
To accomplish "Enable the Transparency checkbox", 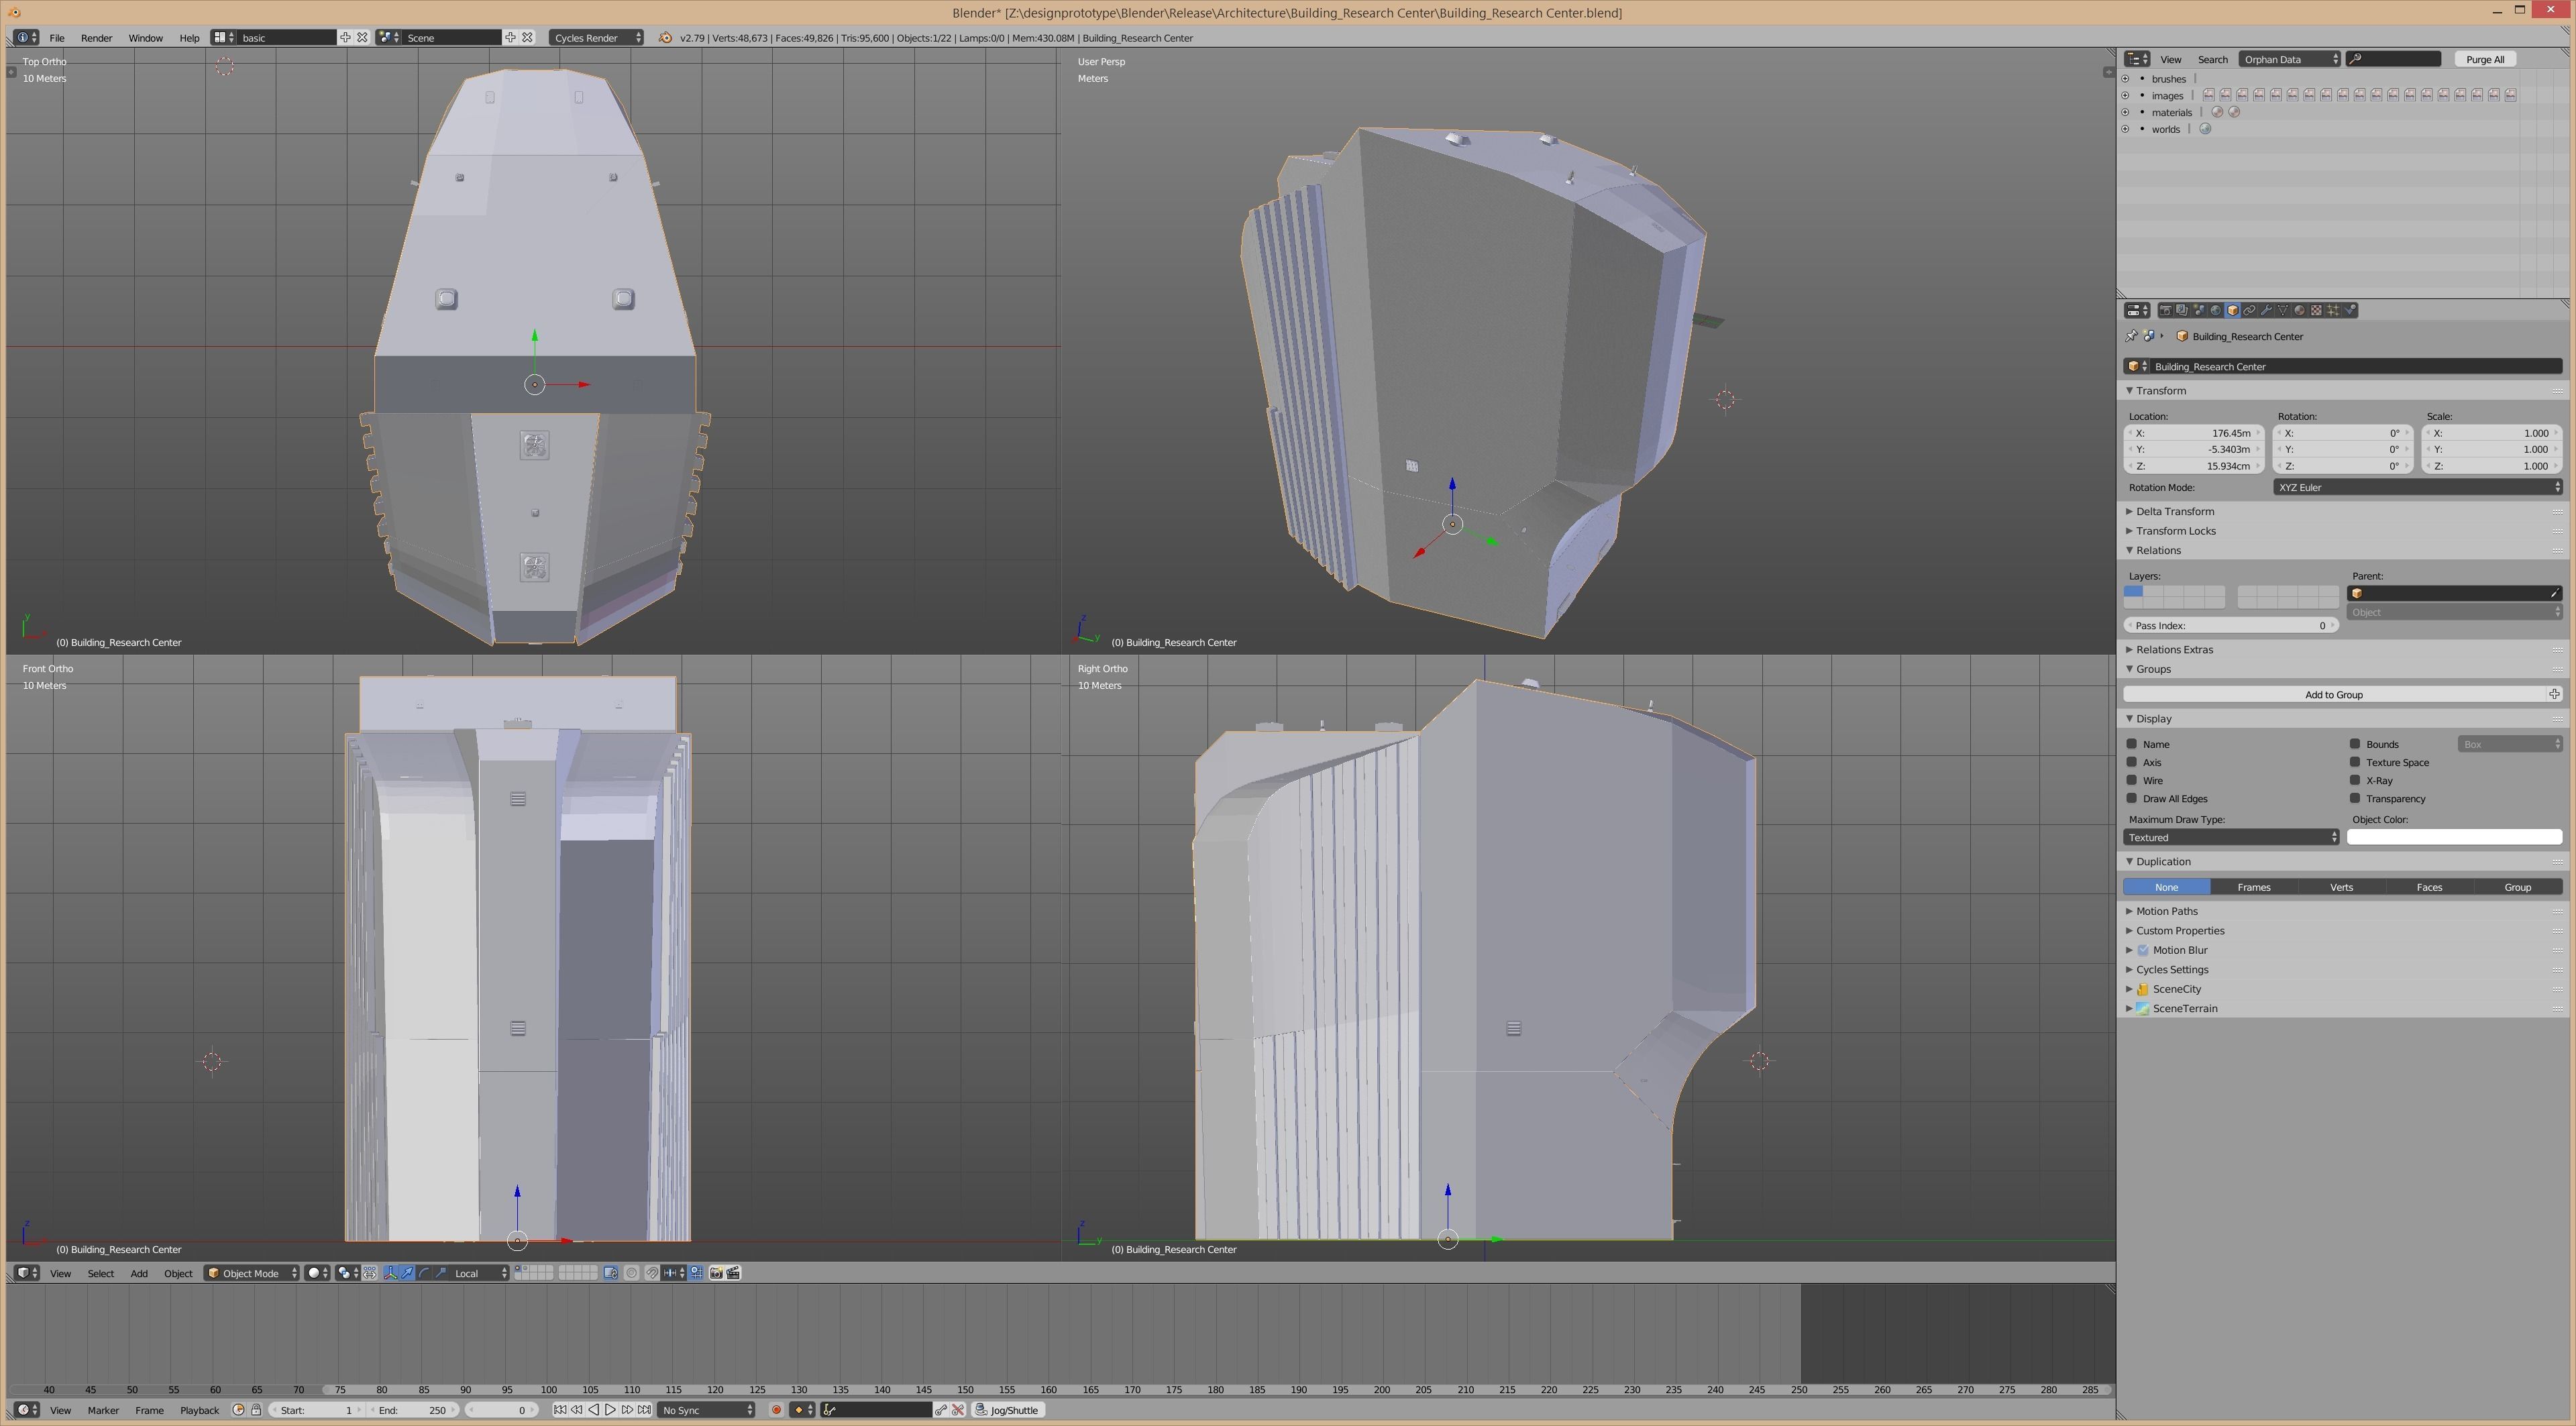I will tap(2355, 798).
